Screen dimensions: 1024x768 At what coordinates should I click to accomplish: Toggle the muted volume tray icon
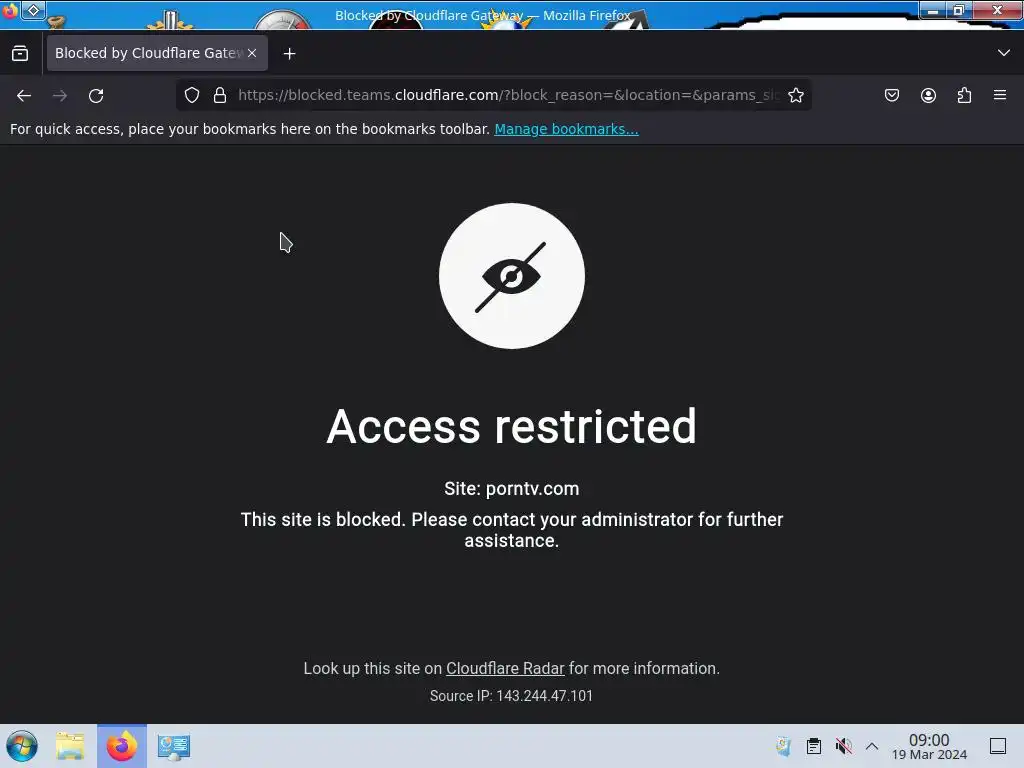844,746
